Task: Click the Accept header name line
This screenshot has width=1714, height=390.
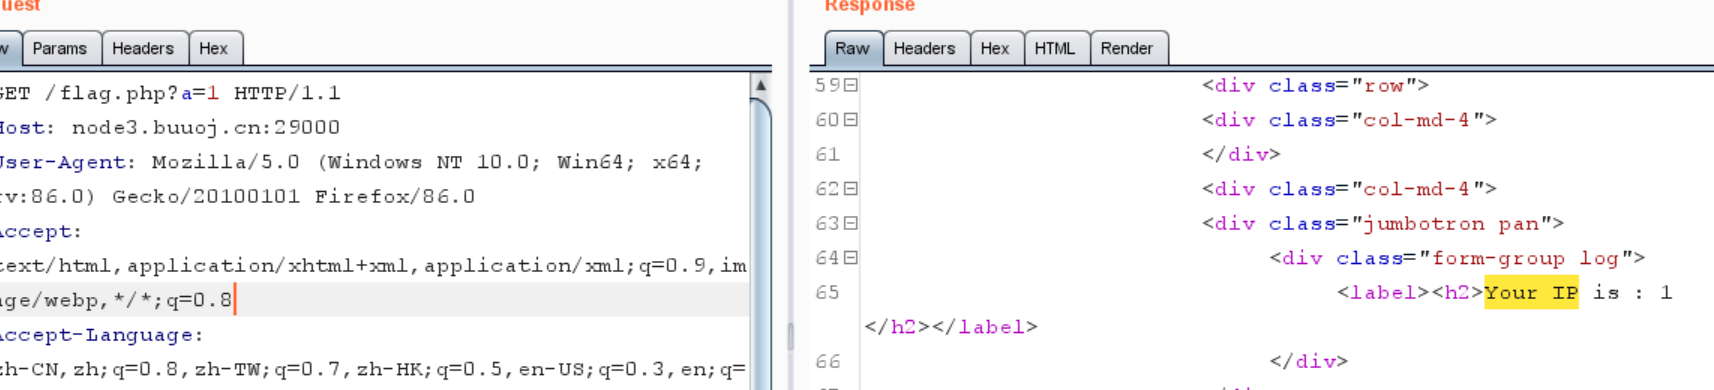Action: [40, 231]
